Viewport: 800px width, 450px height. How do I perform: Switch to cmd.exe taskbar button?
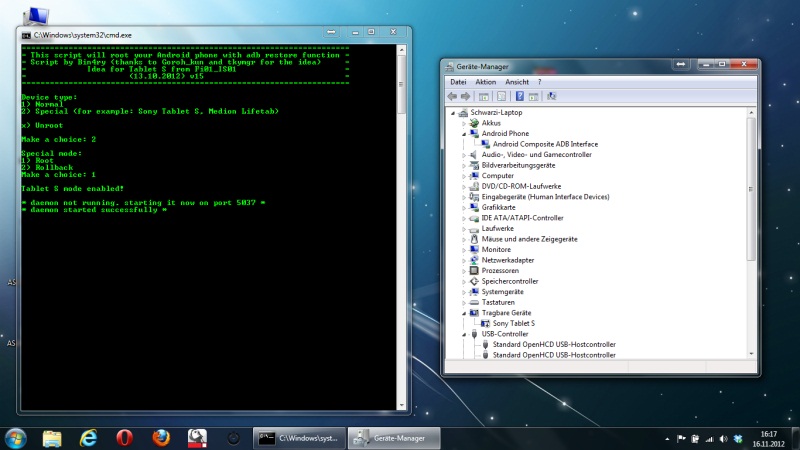point(299,439)
